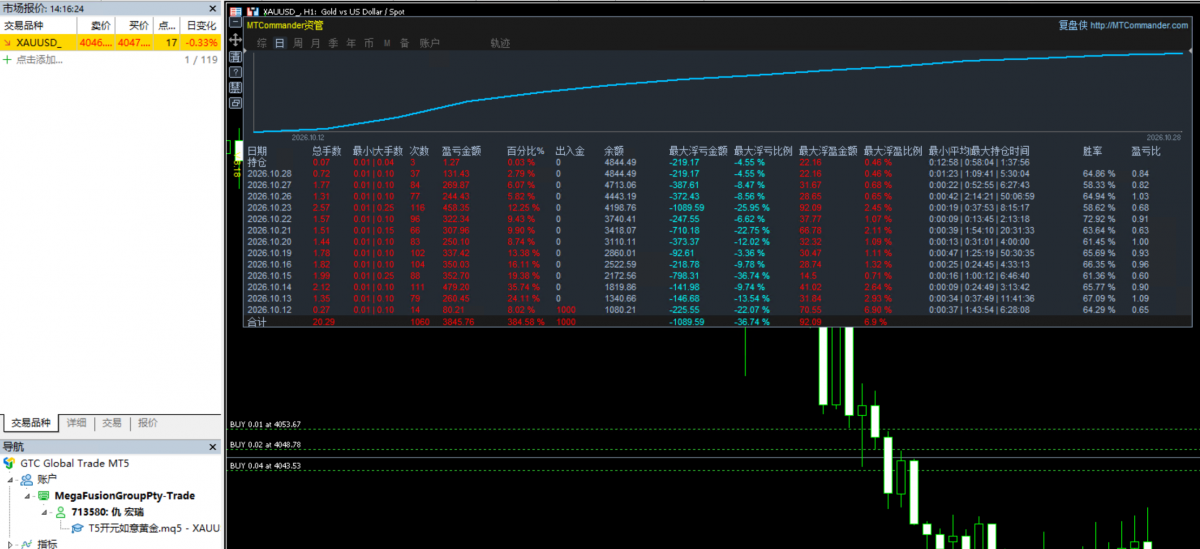Click the 盈亏金额 profit amount column header
Viewport: 1200px width, 549px height.
461,151
